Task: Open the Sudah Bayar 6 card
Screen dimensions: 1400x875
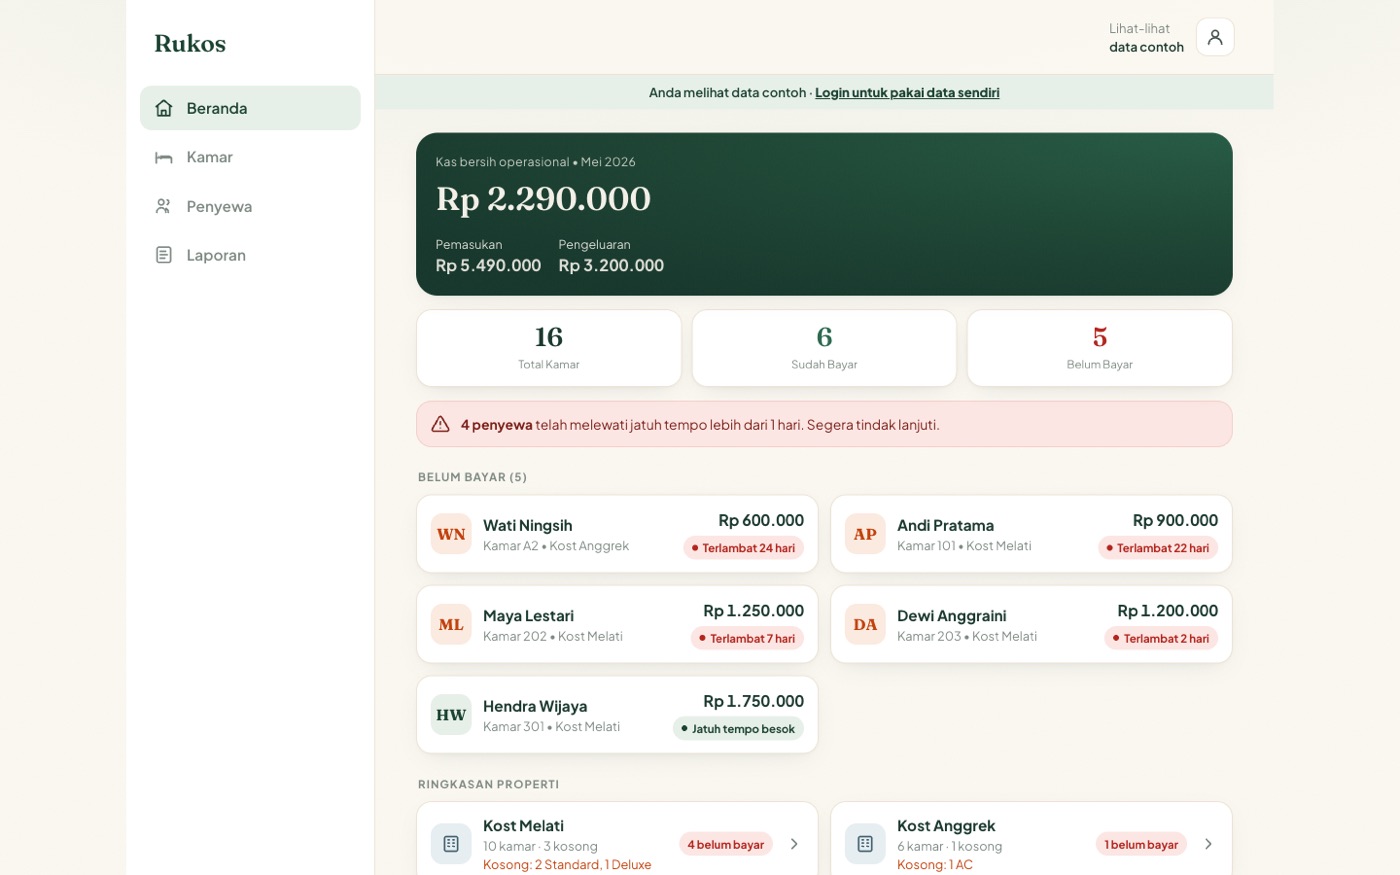Action: click(x=824, y=348)
